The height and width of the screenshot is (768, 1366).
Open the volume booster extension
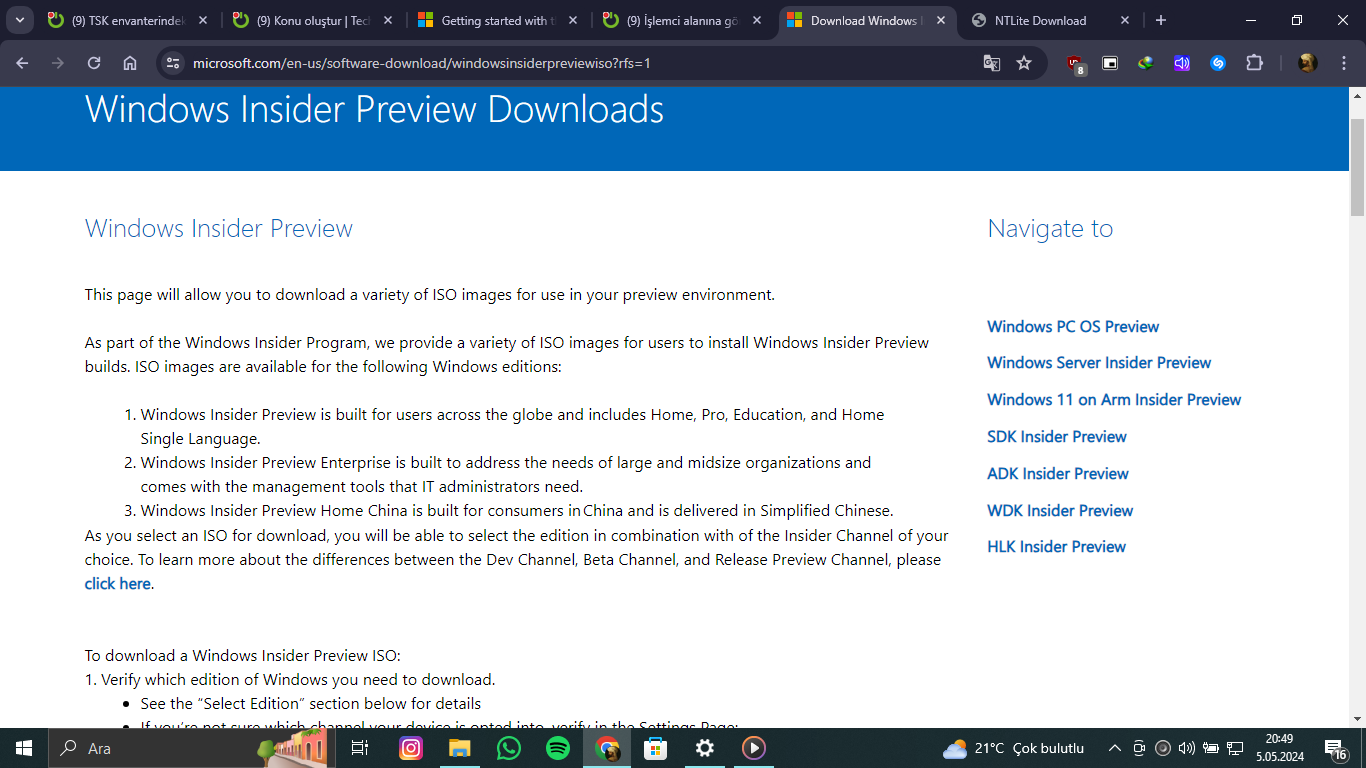(1182, 63)
